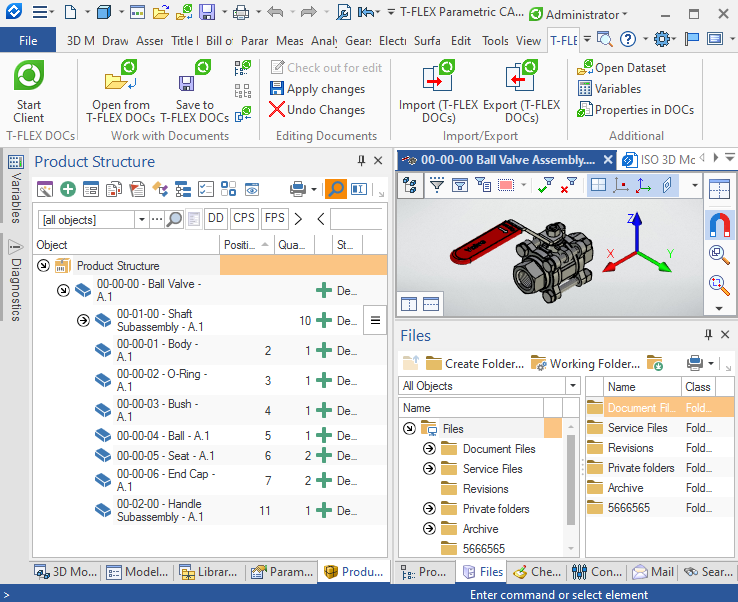This screenshot has height=602, width=738.
Task: Click Save to T-FLEX DOCs
Action: 194,91
